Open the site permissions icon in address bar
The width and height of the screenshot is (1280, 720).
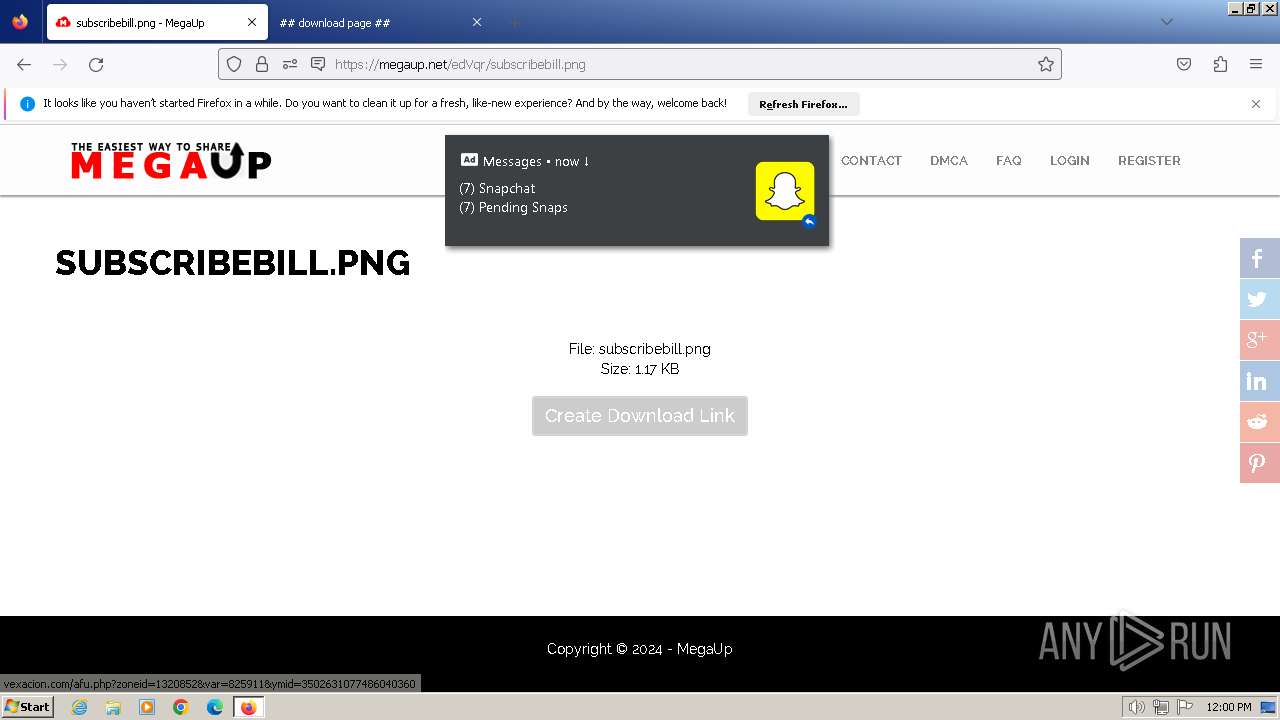tap(290, 64)
